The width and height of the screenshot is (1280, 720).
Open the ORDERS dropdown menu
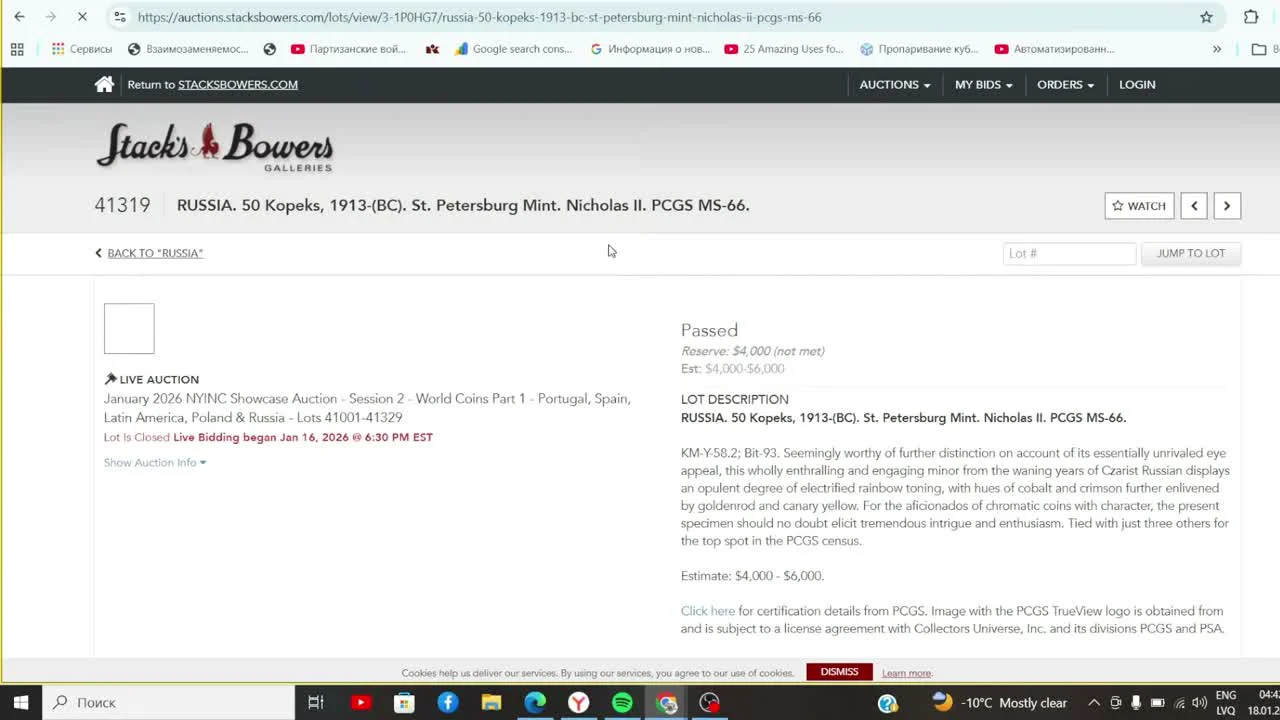(x=1064, y=84)
